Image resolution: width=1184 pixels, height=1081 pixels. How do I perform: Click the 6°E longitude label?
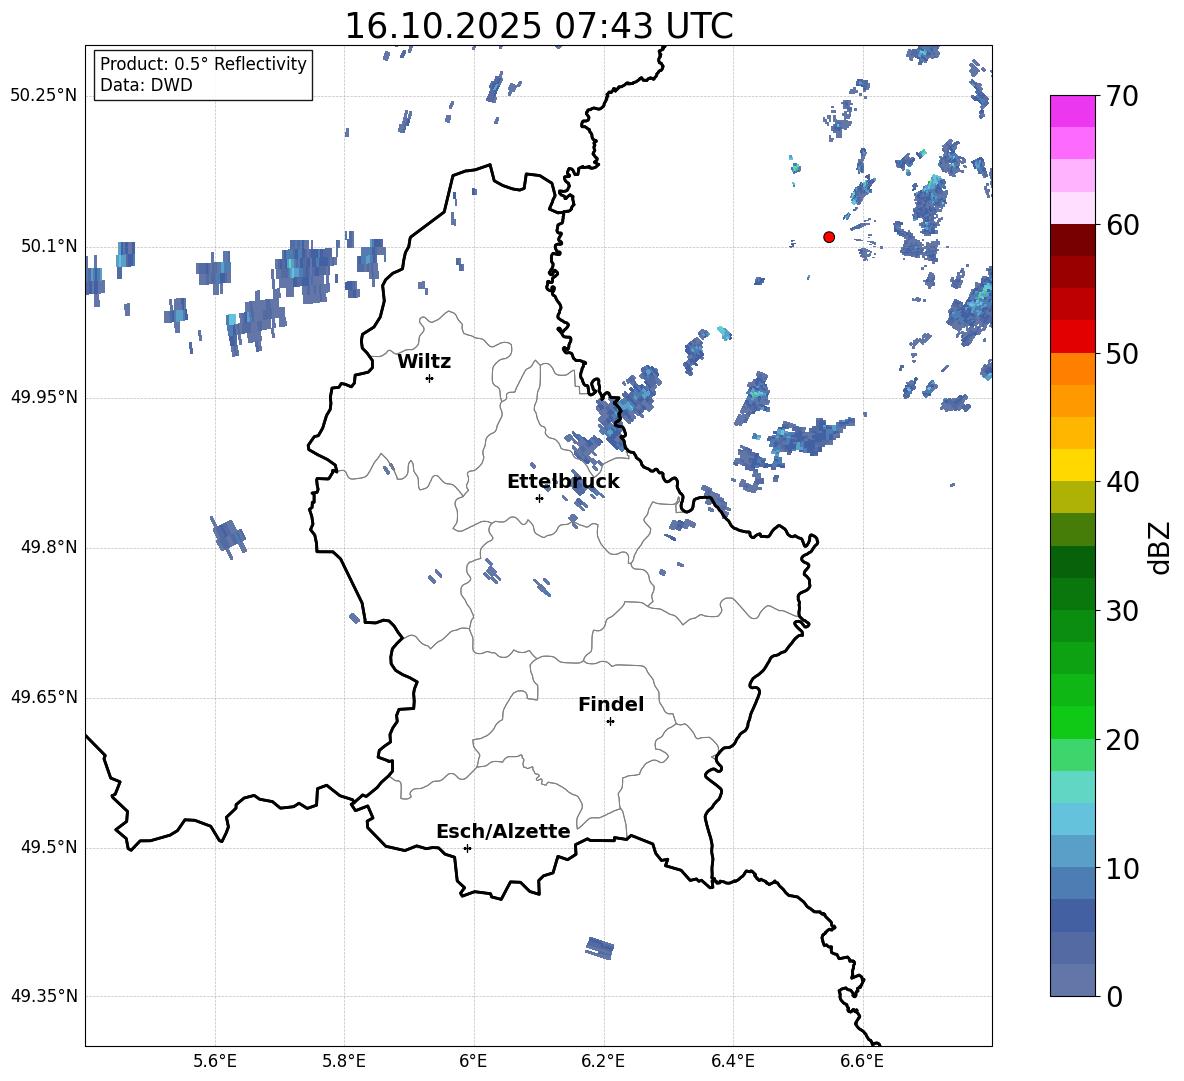(x=473, y=1061)
